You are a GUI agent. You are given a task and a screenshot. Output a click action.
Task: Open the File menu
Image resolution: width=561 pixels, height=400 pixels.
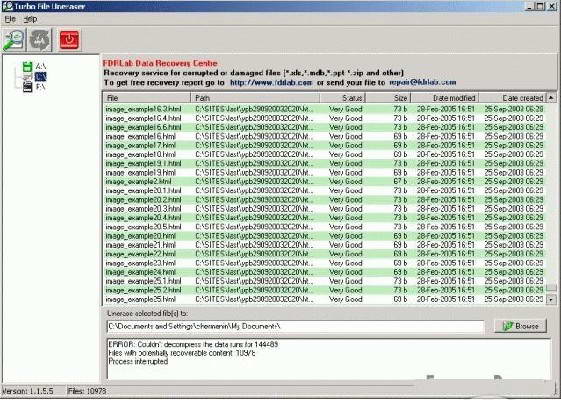pyautogui.click(x=10, y=19)
